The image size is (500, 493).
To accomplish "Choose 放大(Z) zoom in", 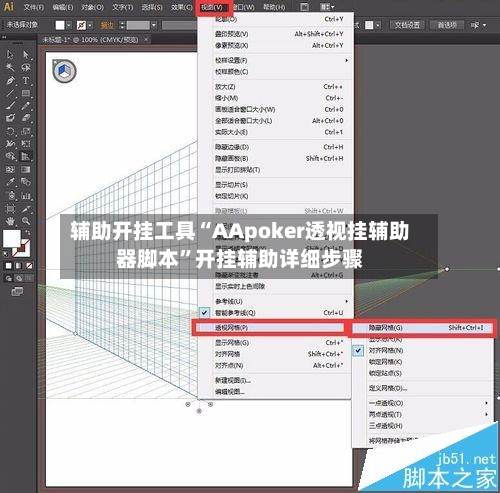I will point(275,87).
